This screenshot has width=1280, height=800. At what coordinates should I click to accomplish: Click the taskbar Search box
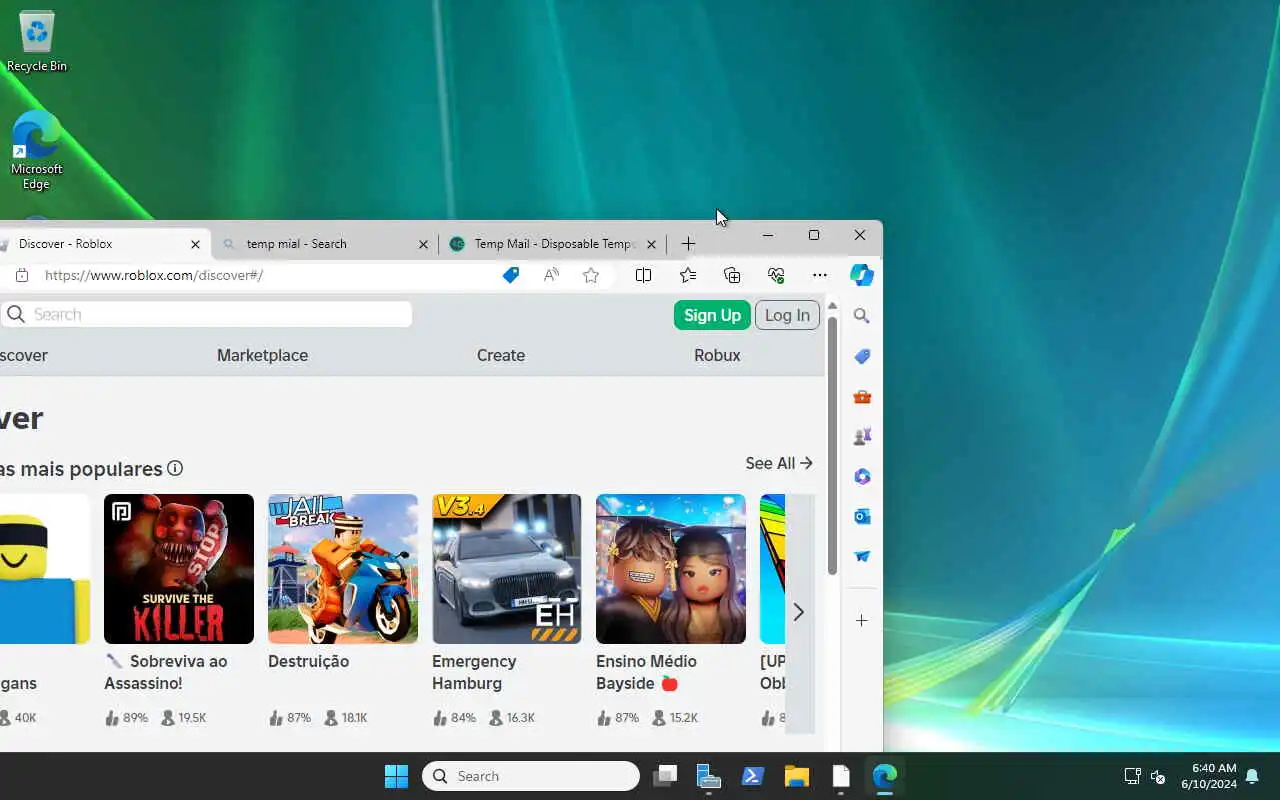point(531,776)
